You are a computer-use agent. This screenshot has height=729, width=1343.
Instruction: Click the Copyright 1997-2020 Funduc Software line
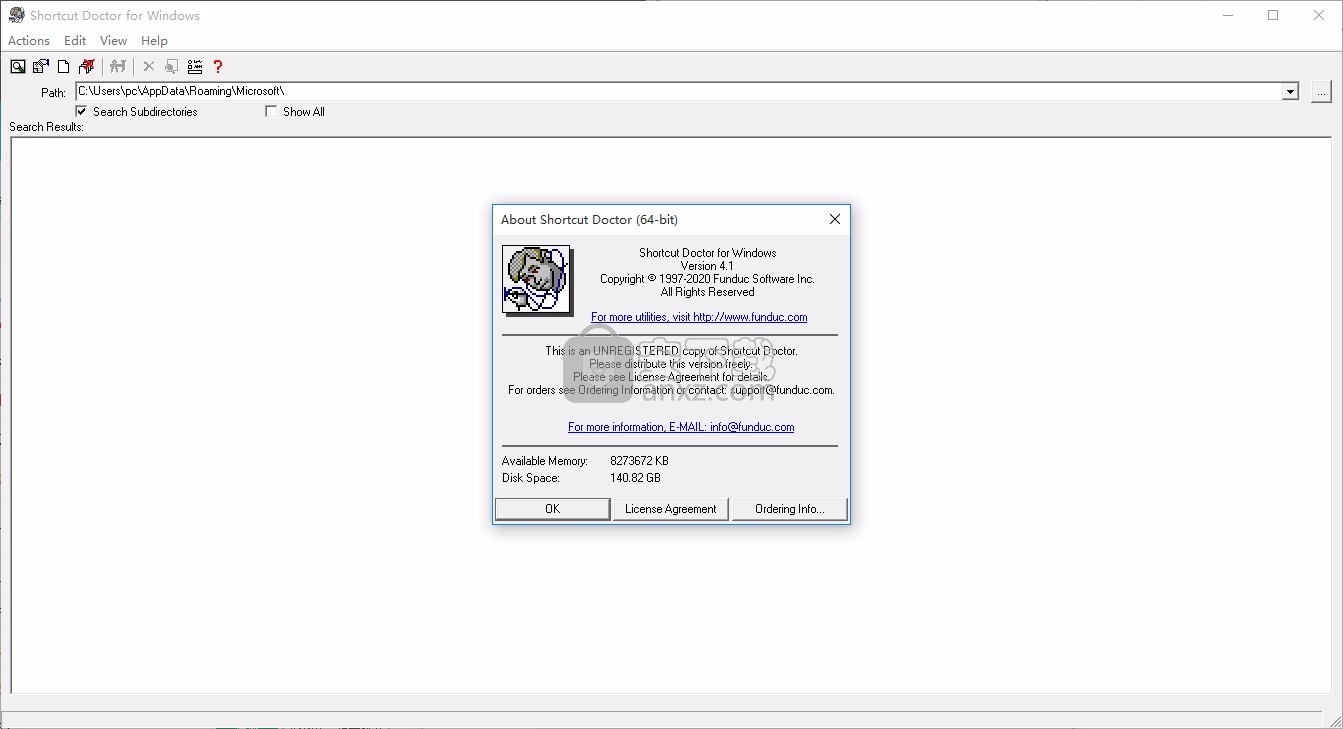(x=707, y=279)
